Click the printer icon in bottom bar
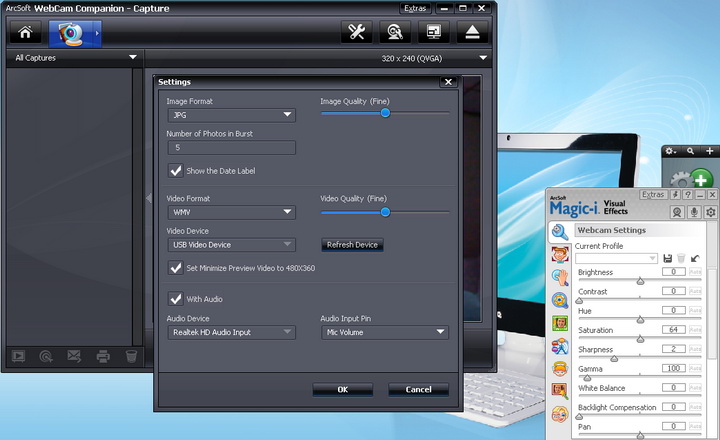 103,356
